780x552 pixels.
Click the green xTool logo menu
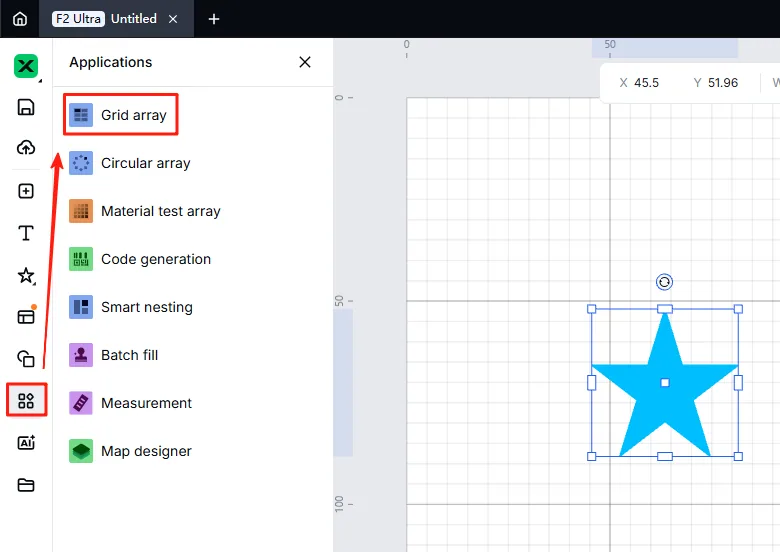(x=26, y=66)
